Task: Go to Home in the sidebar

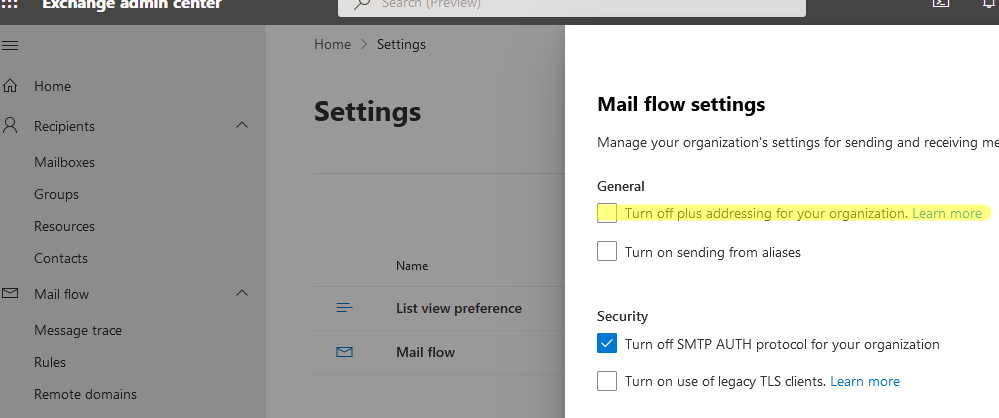Action: coord(52,86)
